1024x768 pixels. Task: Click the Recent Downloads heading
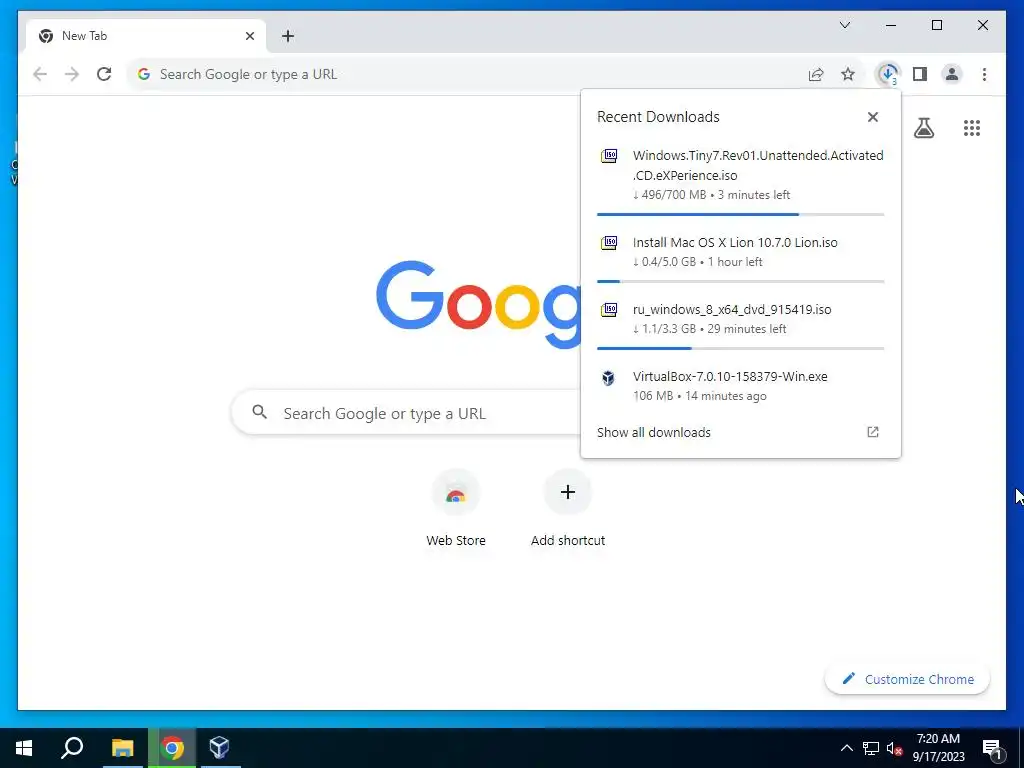point(658,117)
